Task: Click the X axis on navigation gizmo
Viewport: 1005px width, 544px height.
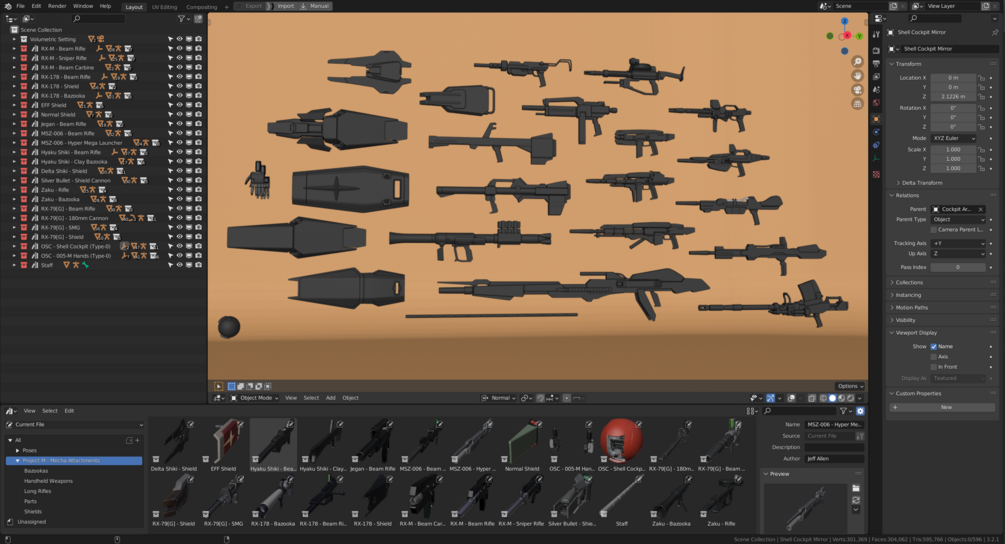Action: [x=847, y=36]
